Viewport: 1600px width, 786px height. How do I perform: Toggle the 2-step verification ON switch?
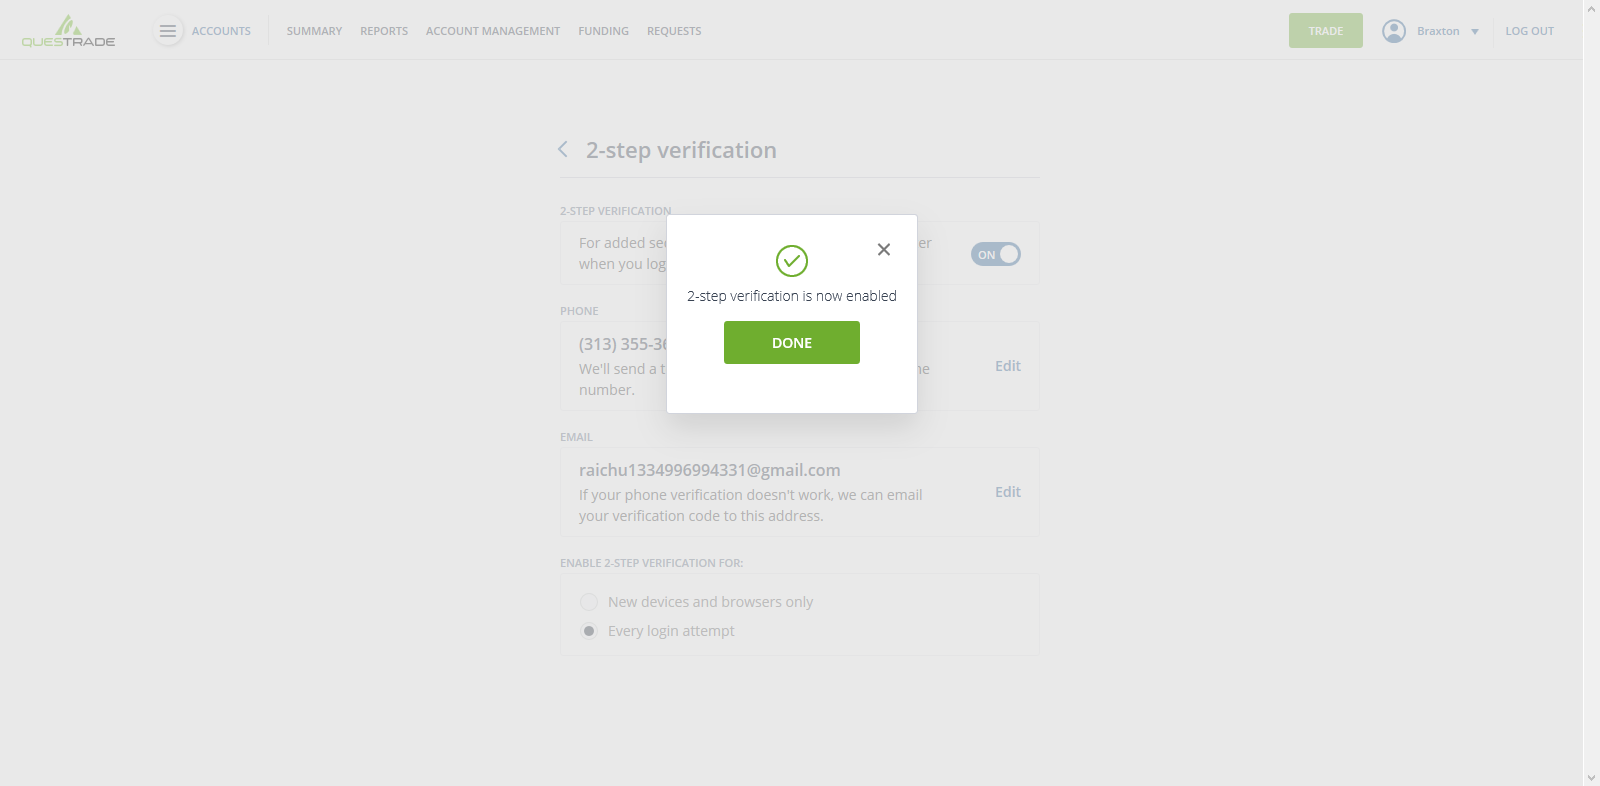tap(996, 254)
